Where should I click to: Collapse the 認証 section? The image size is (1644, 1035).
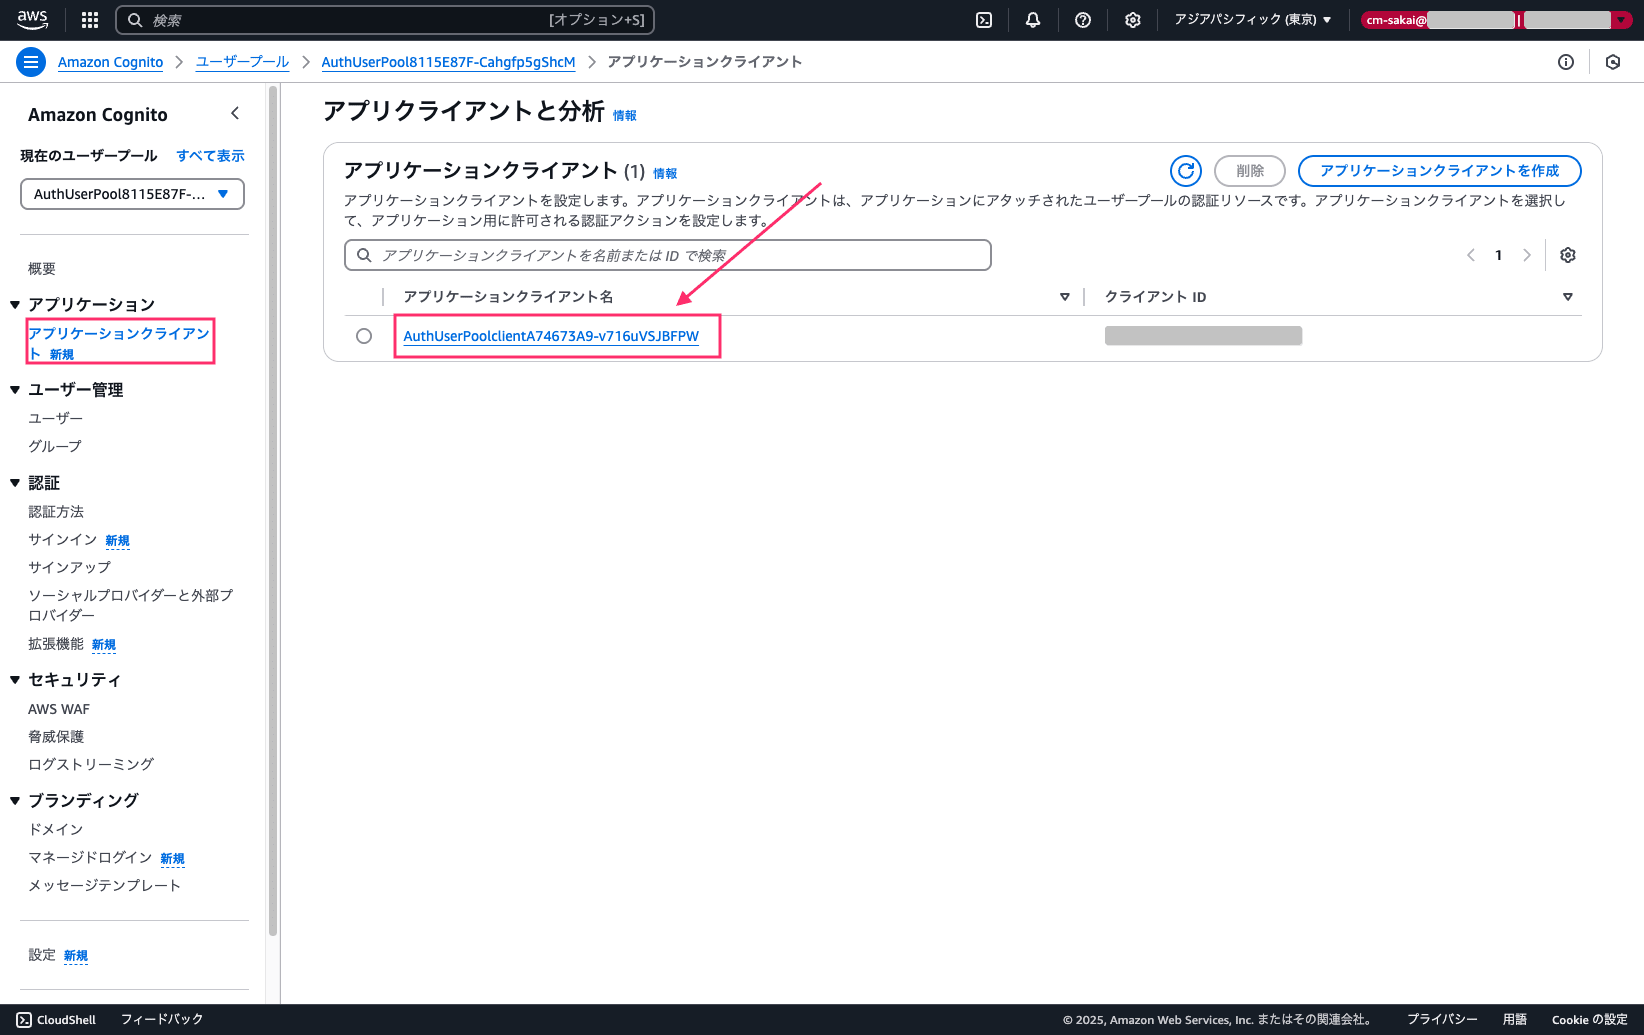(15, 483)
